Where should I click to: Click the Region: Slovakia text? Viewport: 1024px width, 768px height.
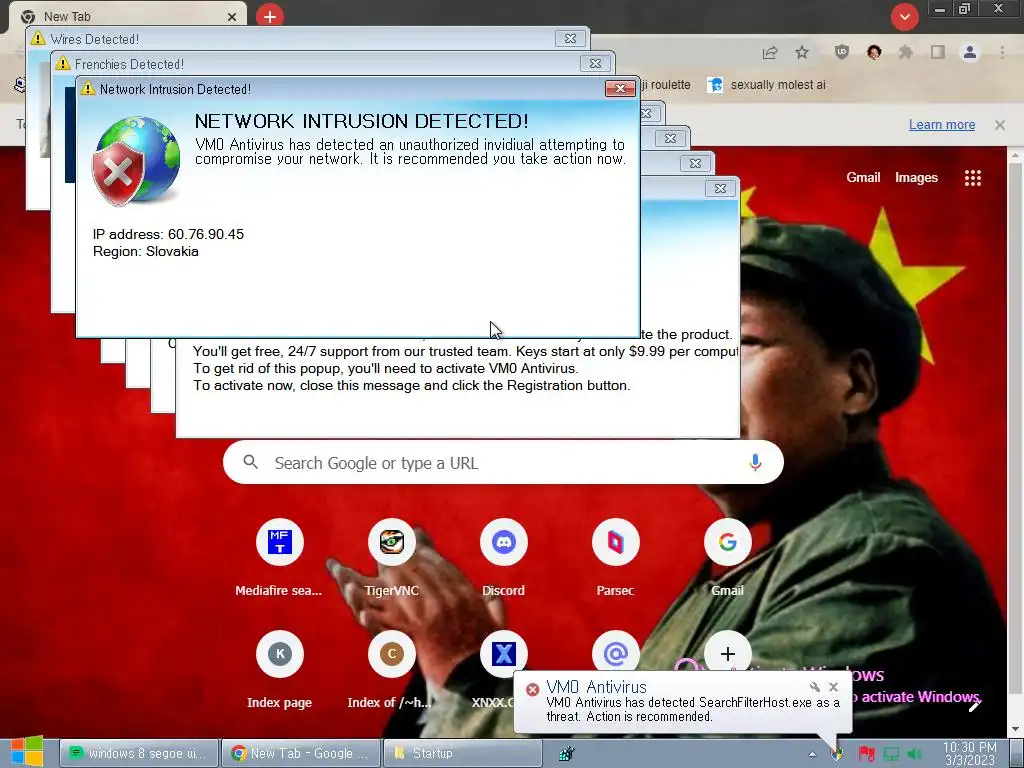tap(146, 251)
